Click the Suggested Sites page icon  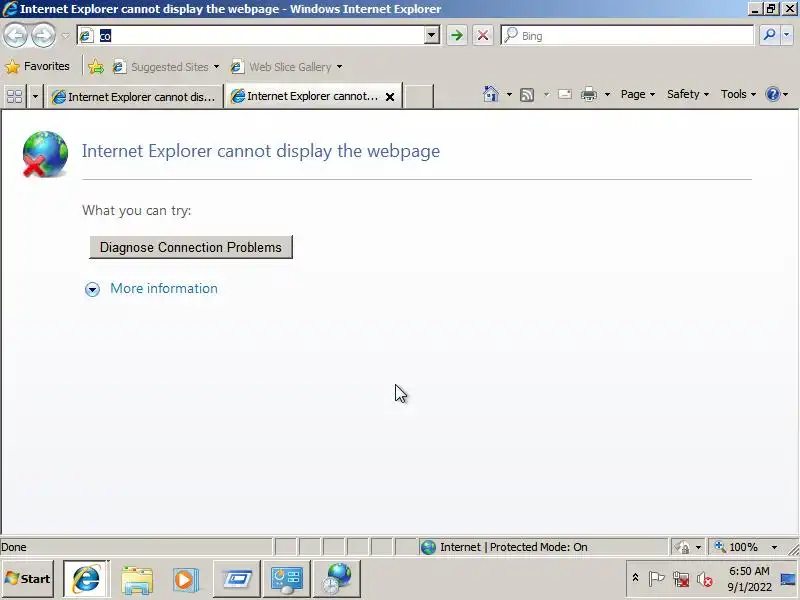coord(119,67)
